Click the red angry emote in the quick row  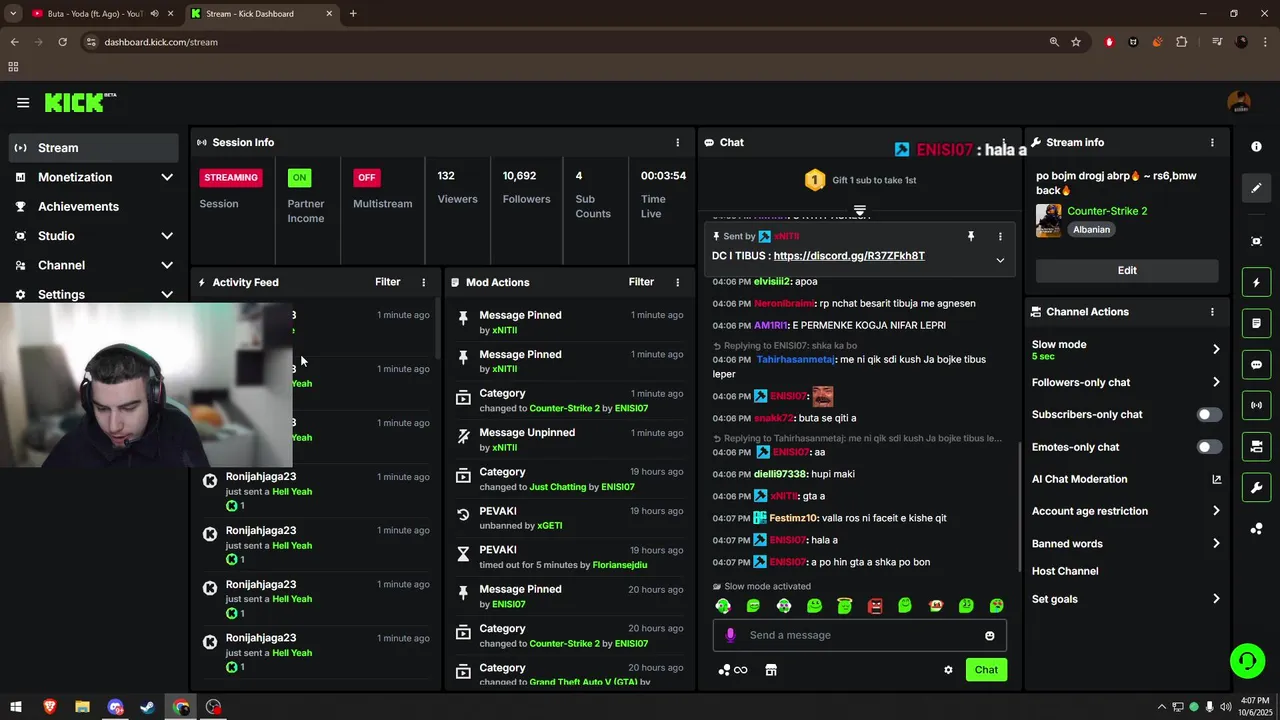click(875, 606)
